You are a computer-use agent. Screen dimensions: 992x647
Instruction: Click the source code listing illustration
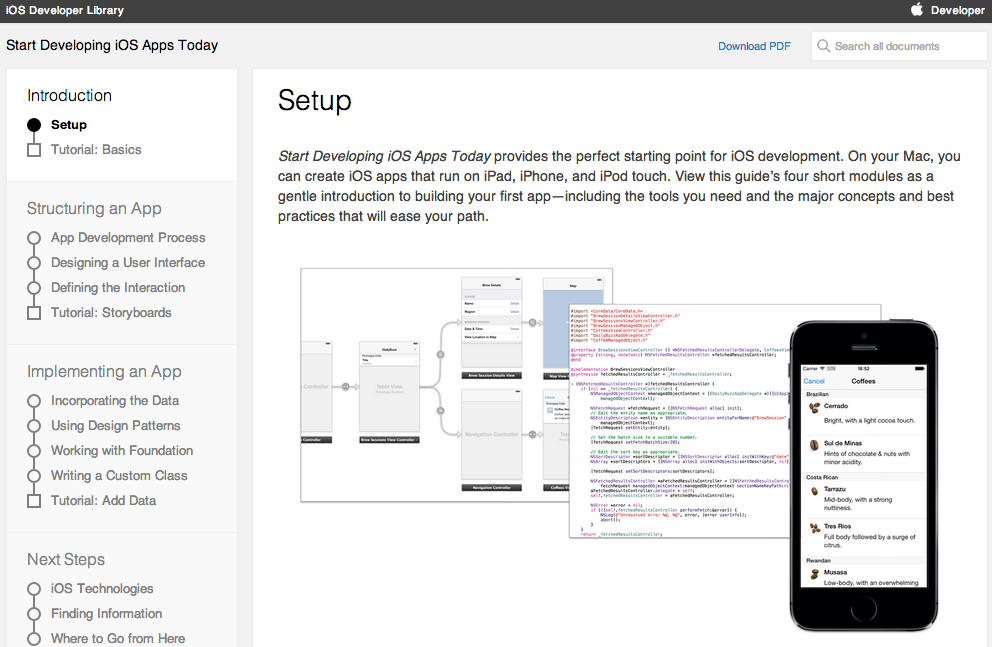pyautogui.click(x=679, y=421)
